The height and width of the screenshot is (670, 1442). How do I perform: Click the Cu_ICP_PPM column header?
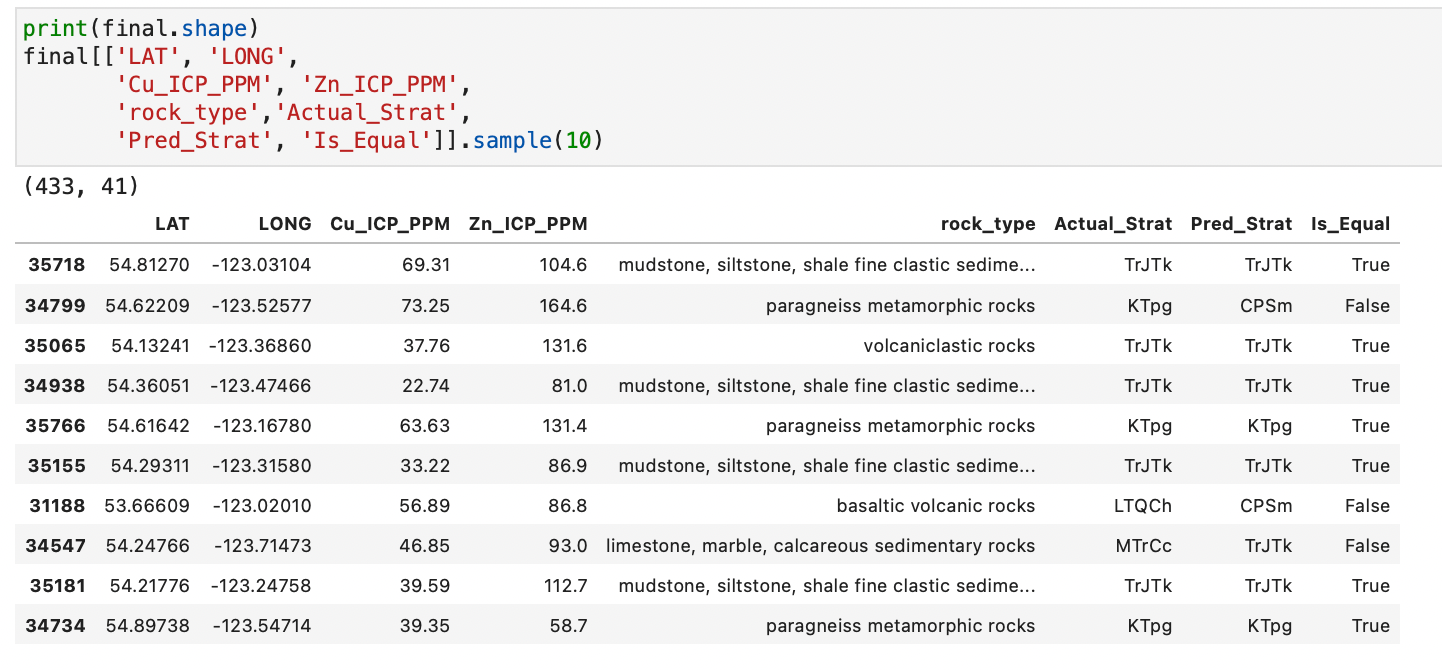coord(389,224)
